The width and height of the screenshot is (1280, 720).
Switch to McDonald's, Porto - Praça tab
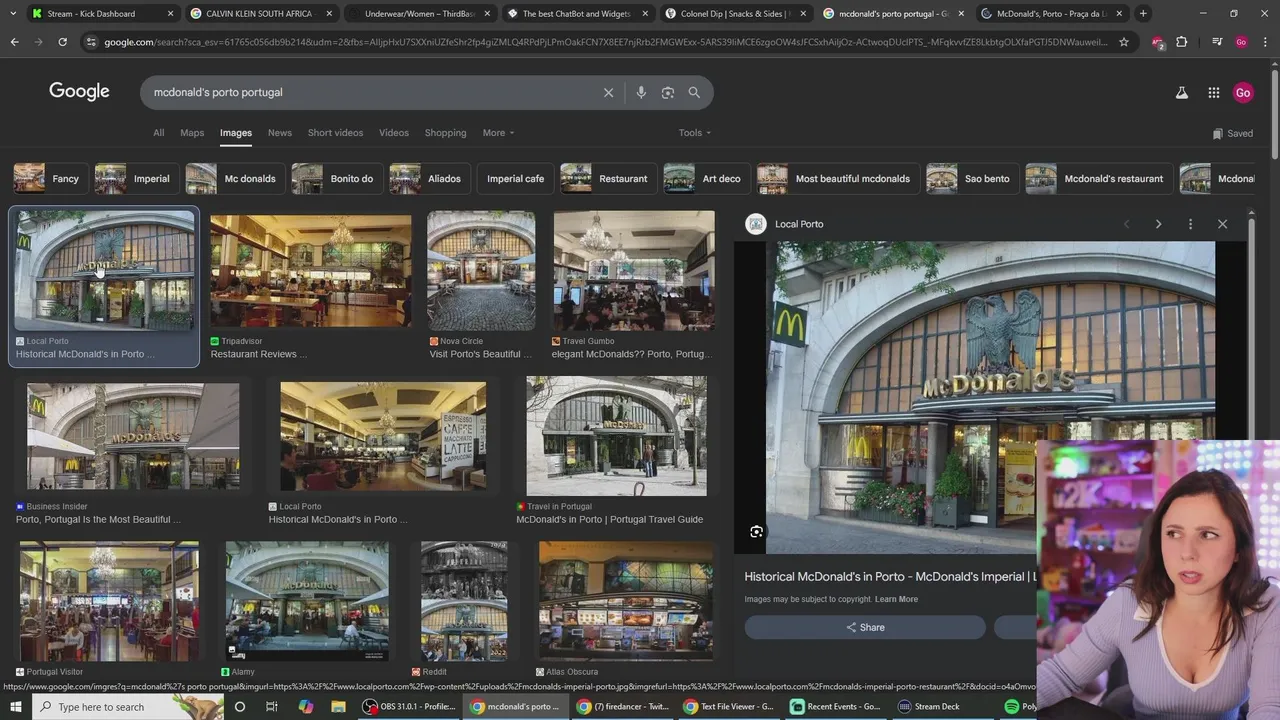pyautogui.click(x=1051, y=14)
